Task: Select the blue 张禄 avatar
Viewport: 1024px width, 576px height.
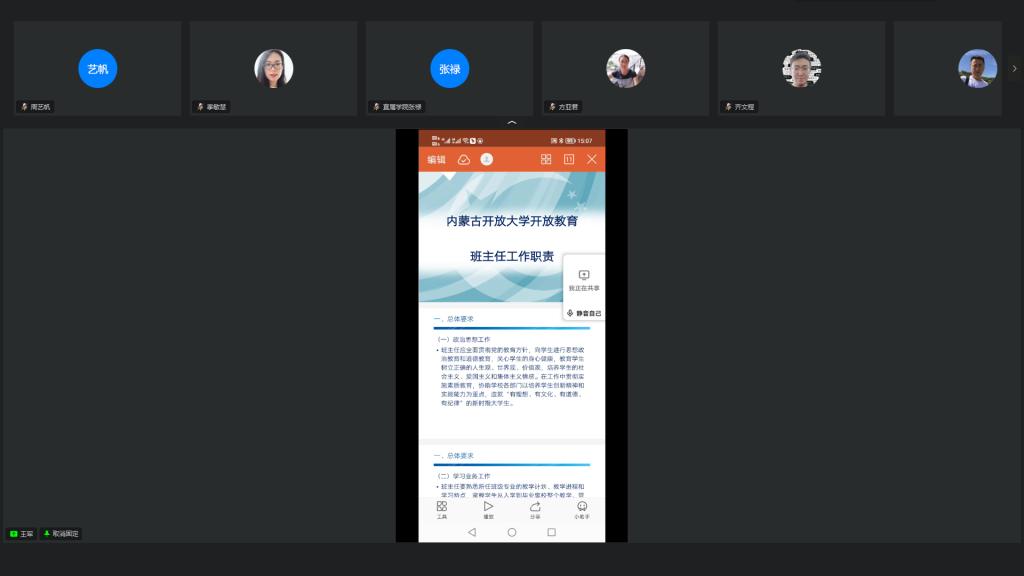Action: pyautogui.click(x=449, y=69)
